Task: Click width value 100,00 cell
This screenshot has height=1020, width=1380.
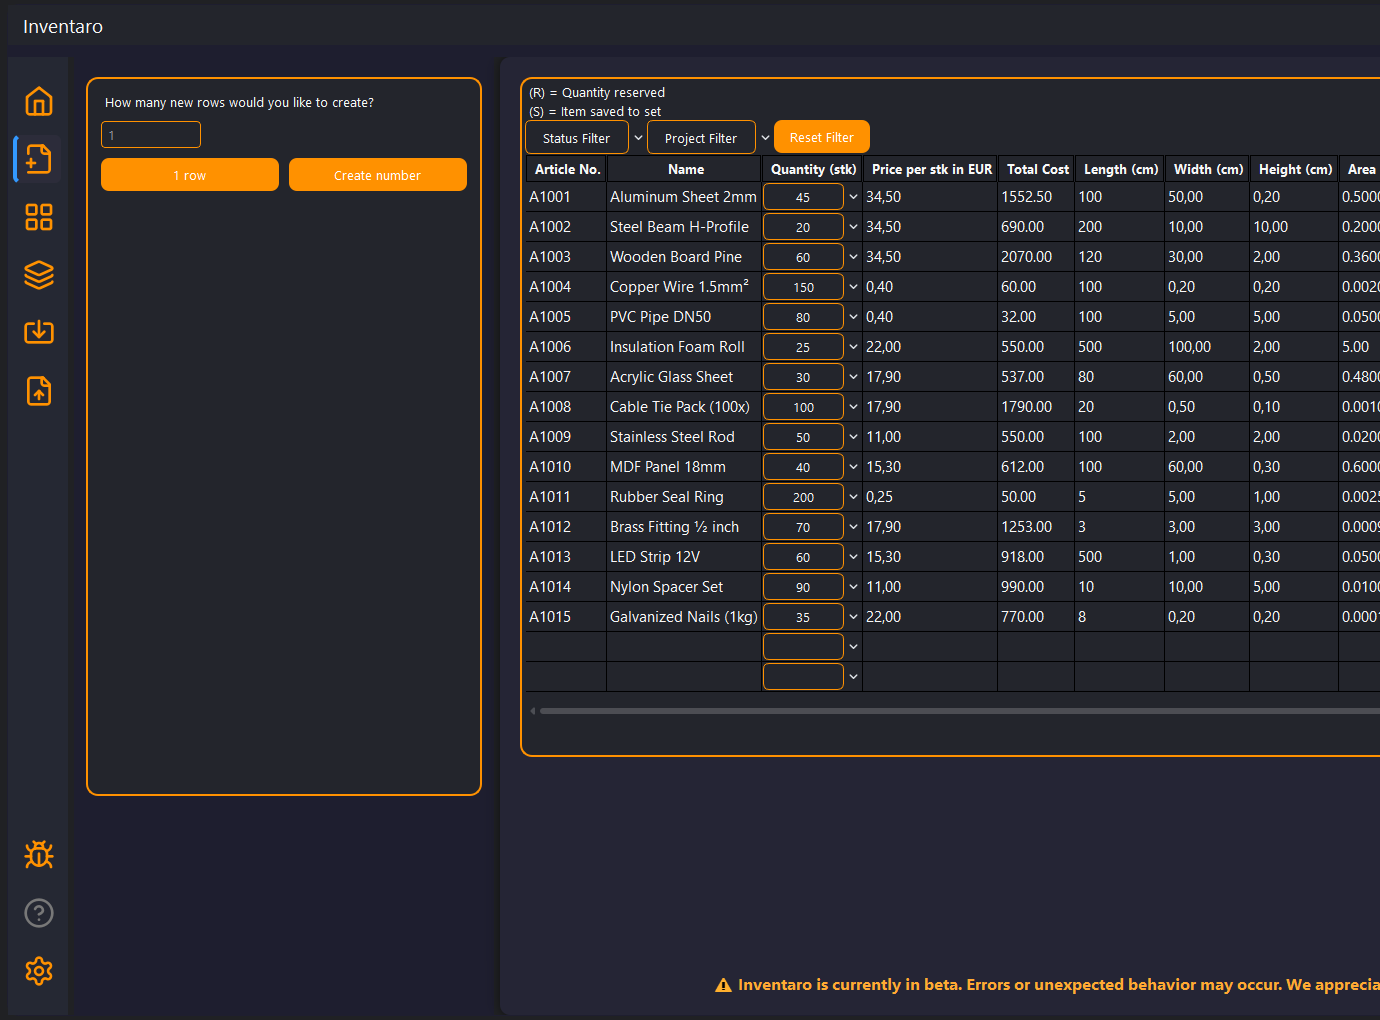Action: coord(1207,347)
